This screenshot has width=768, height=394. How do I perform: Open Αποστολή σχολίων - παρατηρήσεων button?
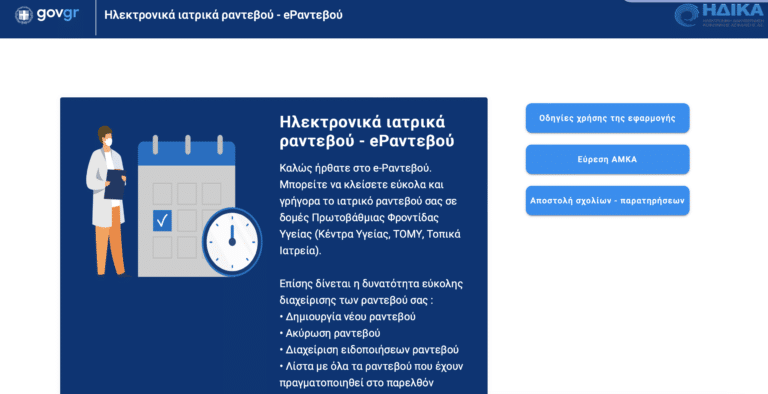pos(607,200)
